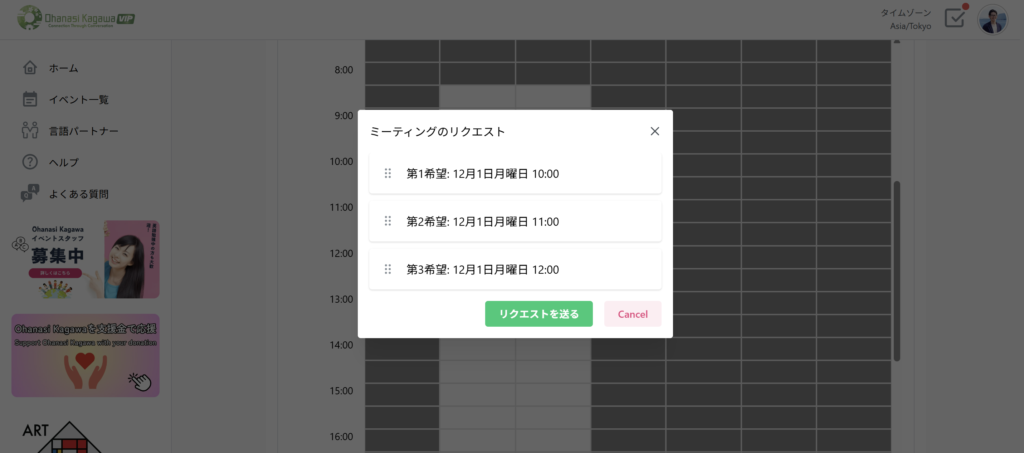Open the イベント一覧 page
The height and width of the screenshot is (453, 1024).
click(x=78, y=99)
